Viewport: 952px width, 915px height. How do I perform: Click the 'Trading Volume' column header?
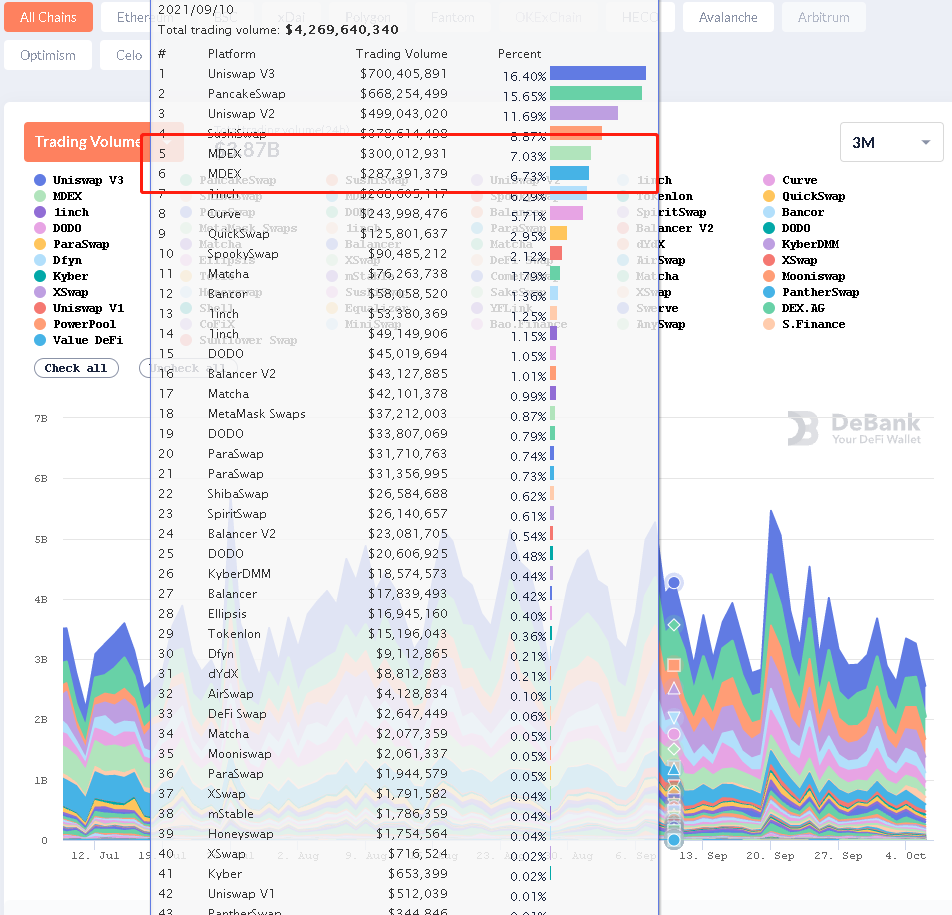[401, 54]
